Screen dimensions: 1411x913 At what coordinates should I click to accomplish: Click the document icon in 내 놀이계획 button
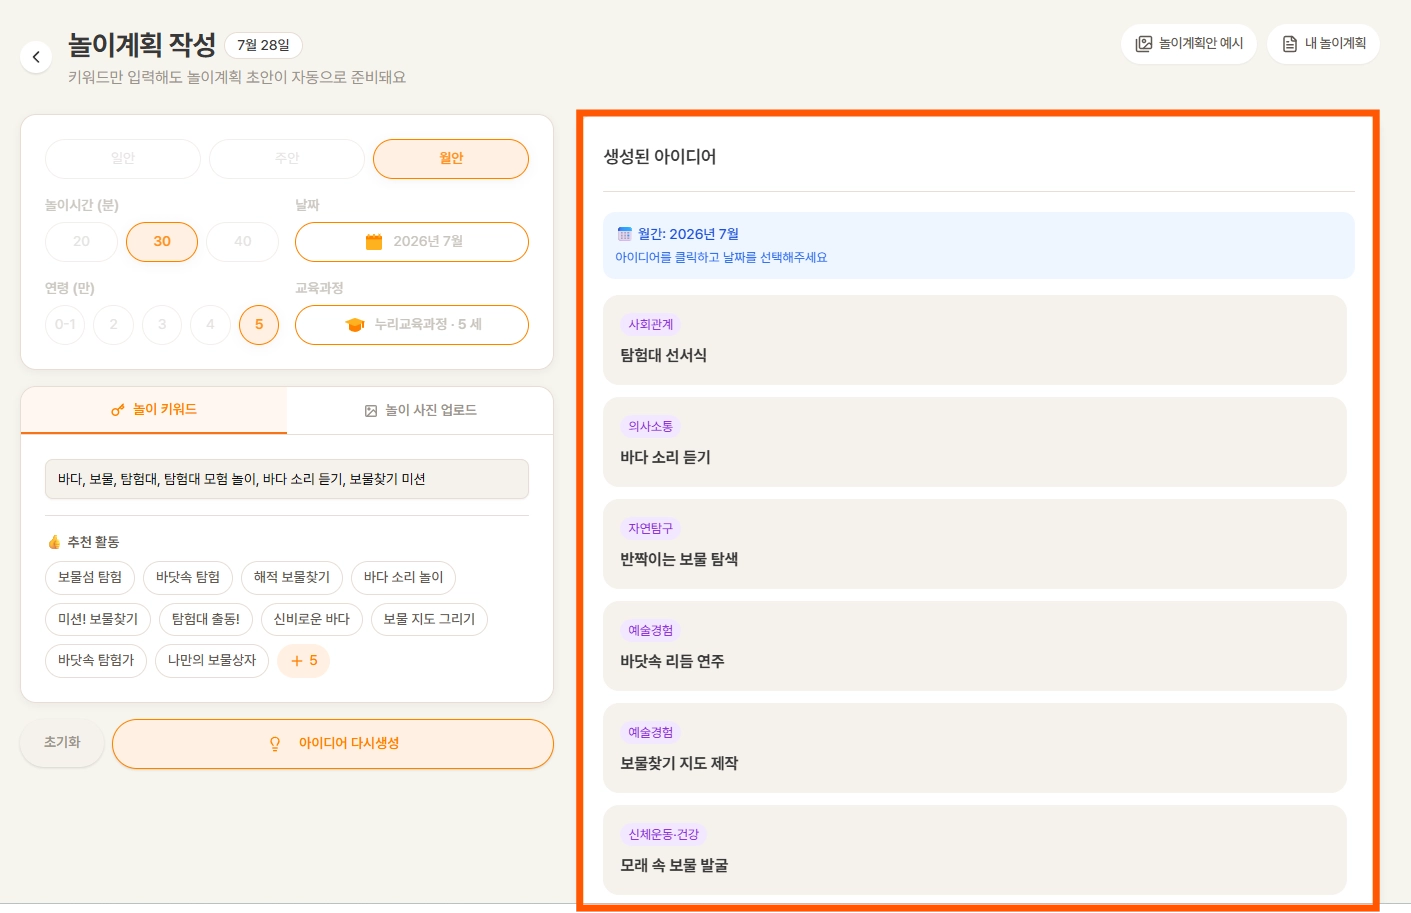pos(1290,44)
